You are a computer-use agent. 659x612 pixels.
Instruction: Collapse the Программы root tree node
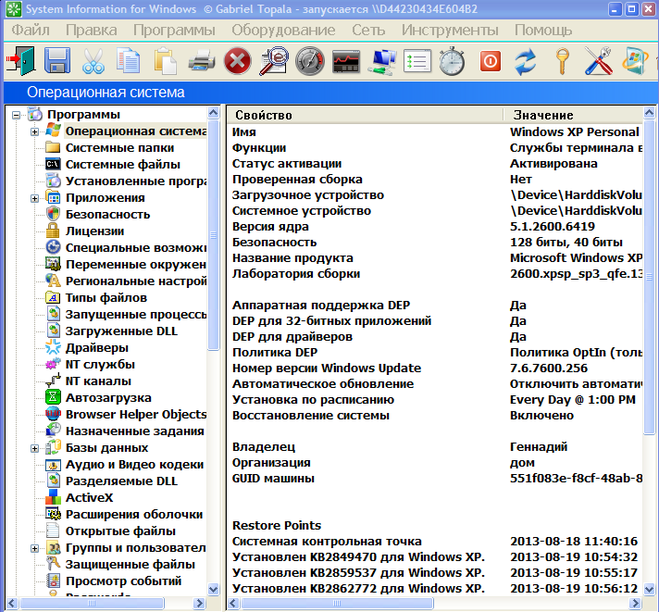pyautogui.click(x=16, y=115)
